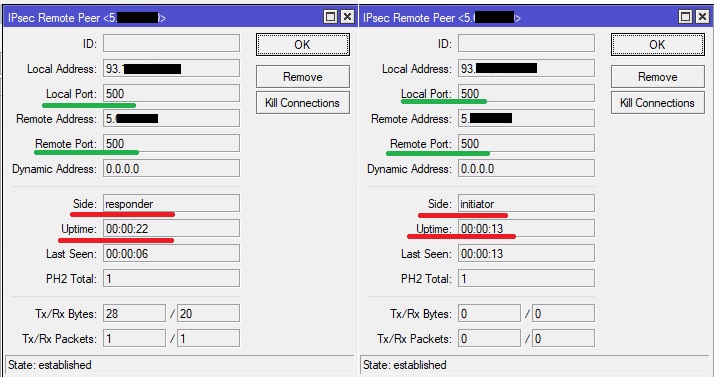Click OK in the responder peer window

pos(303,44)
